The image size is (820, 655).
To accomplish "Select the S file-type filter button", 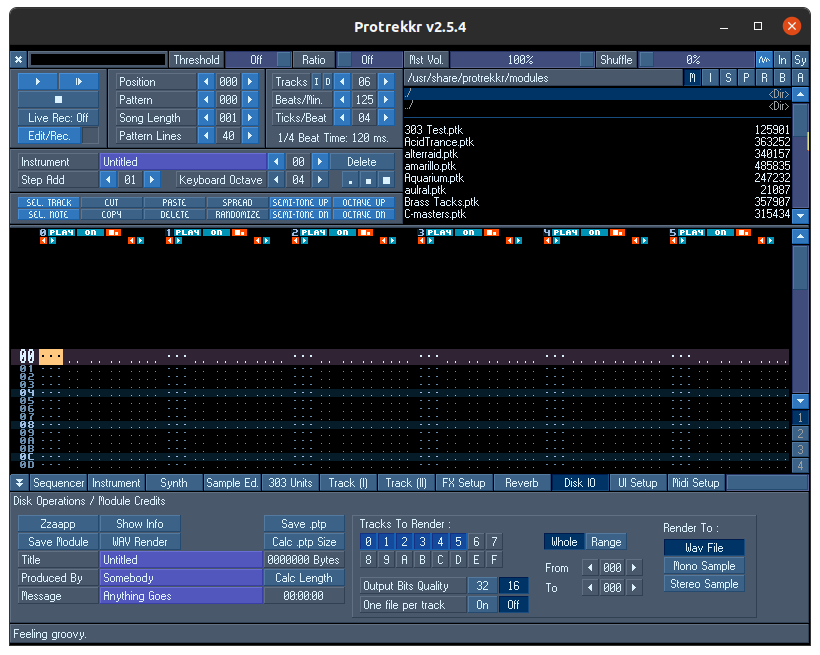I will (728, 78).
